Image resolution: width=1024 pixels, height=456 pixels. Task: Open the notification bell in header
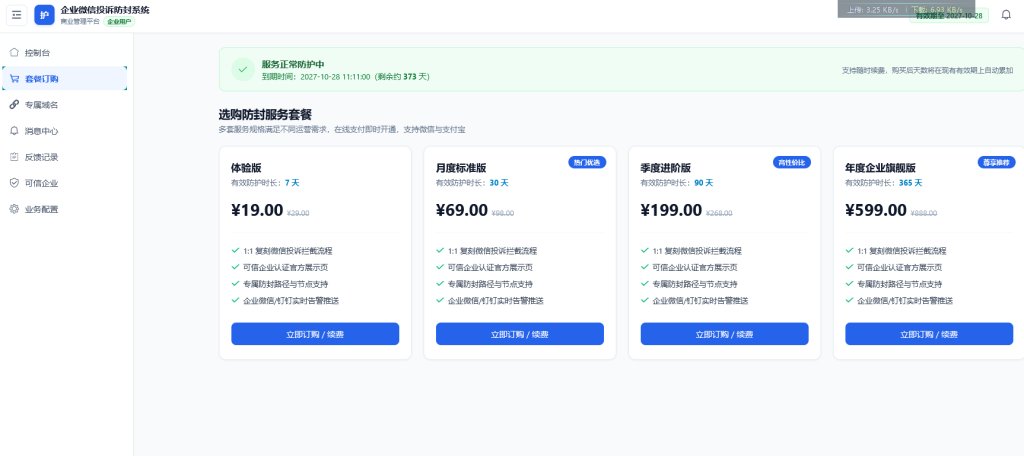[x=1006, y=14]
